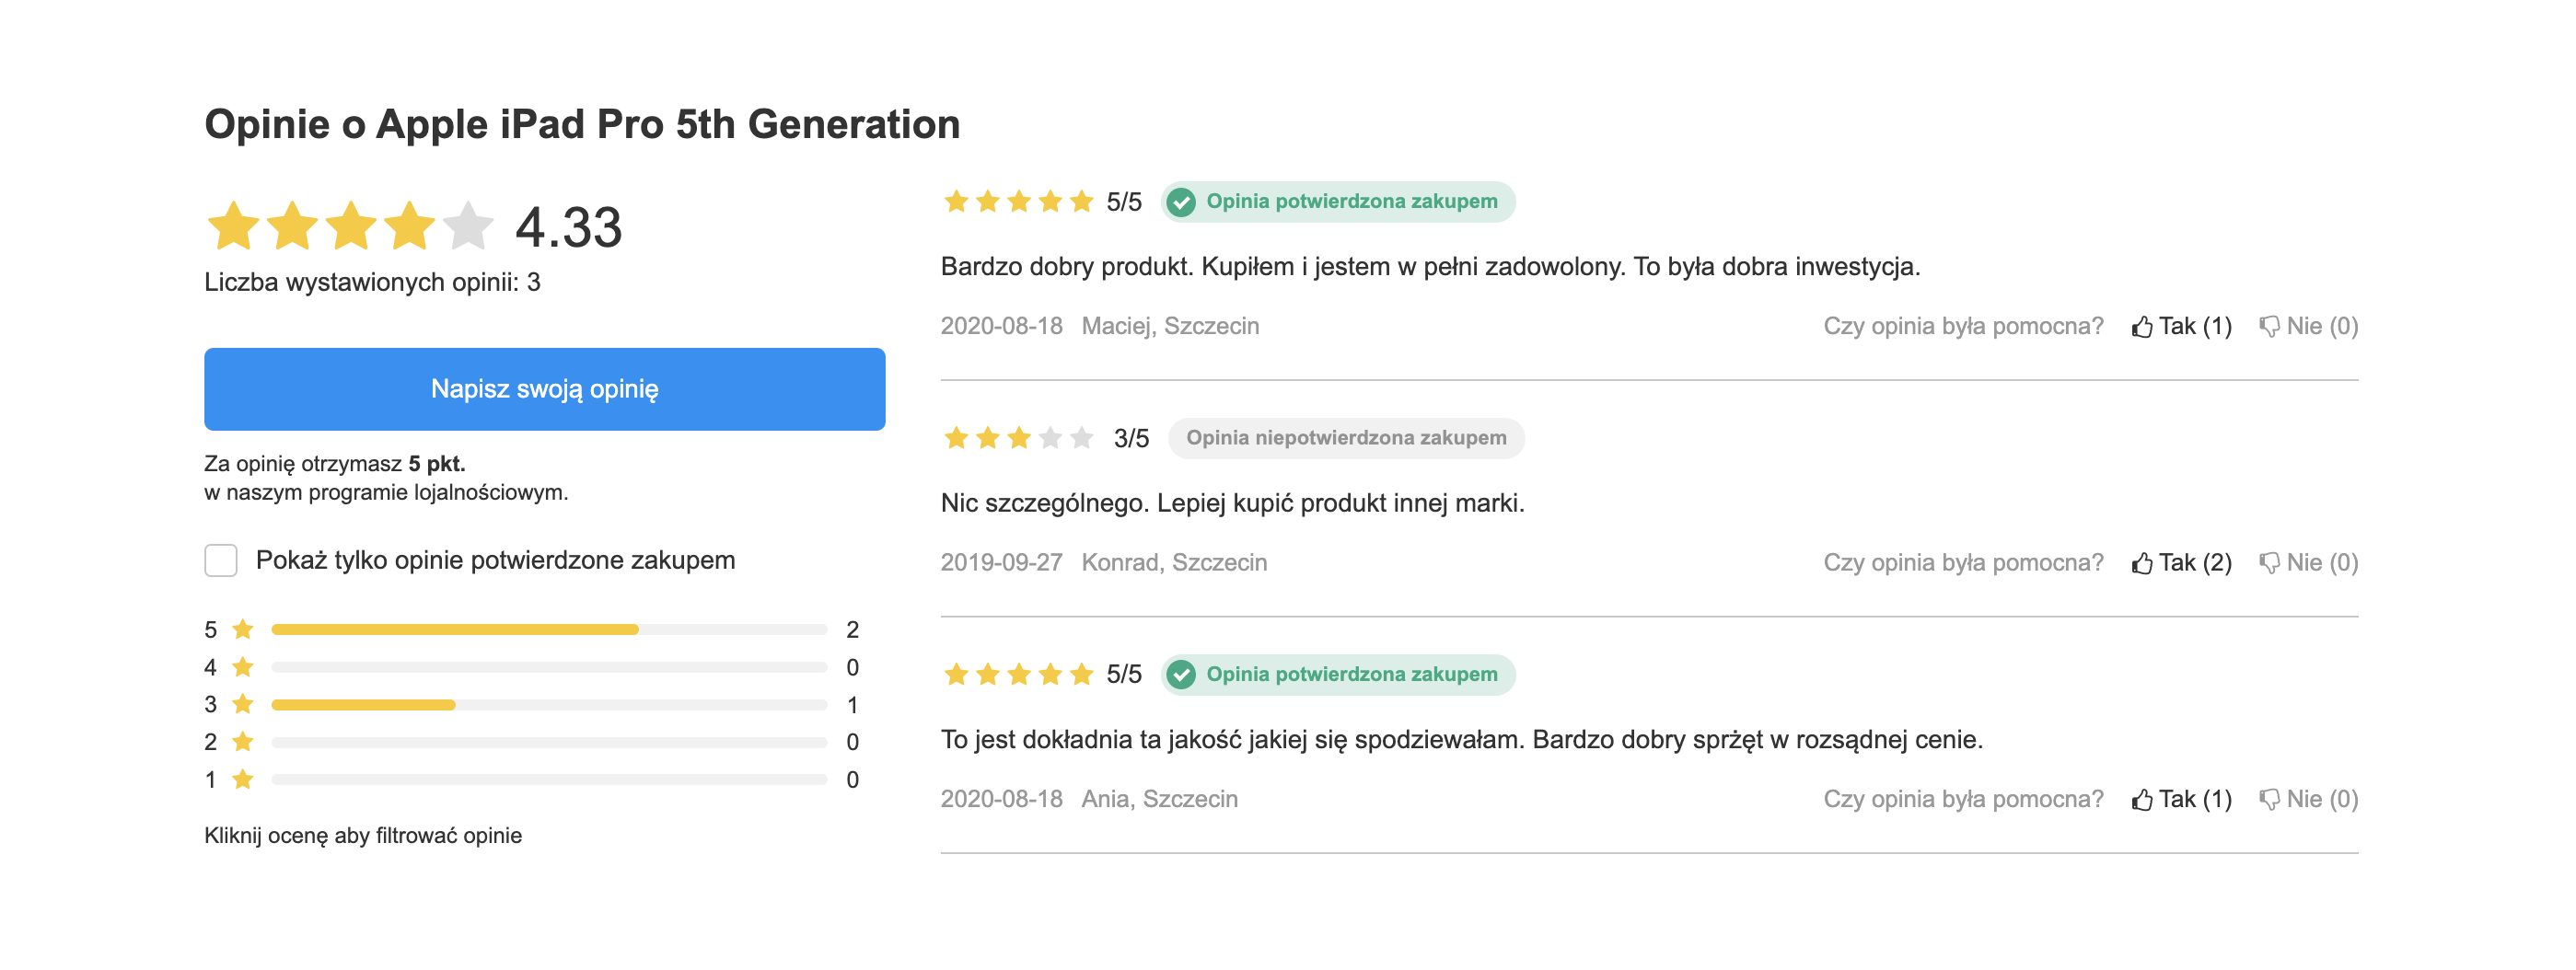2576x970 pixels.
Task: Click thumbs-down icon on Ania's review
Action: (2269, 800)
